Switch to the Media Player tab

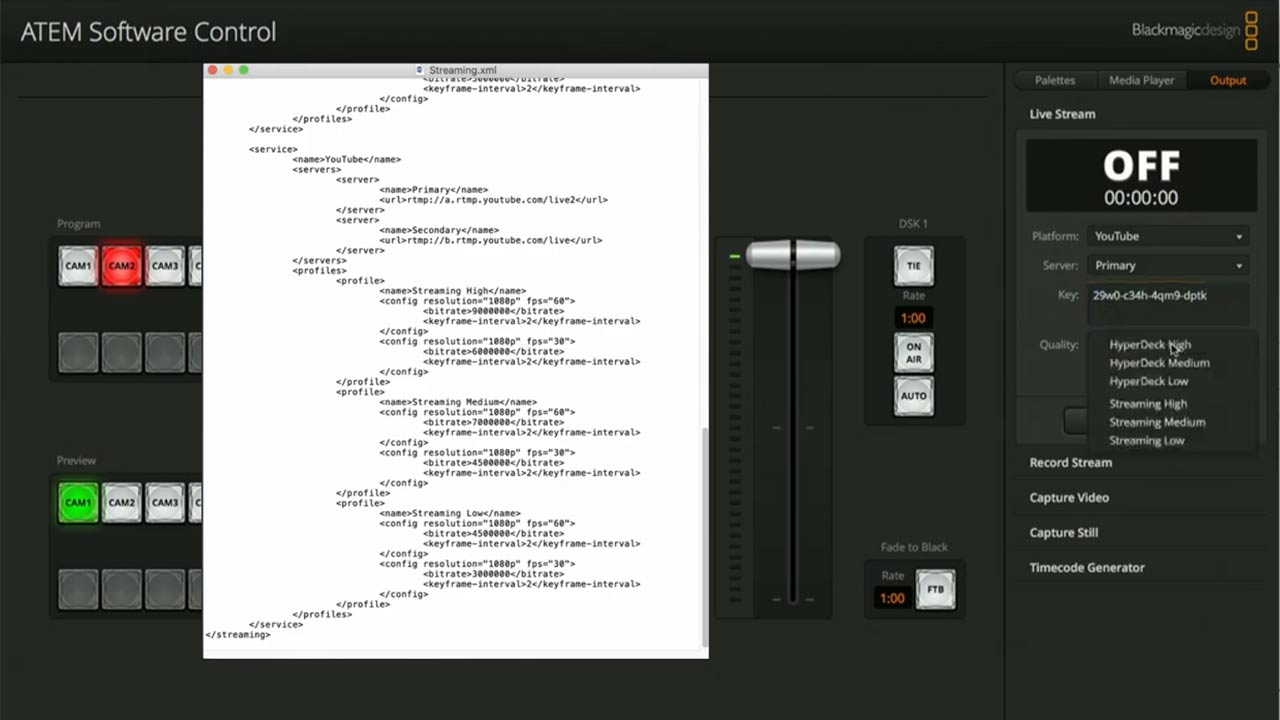[x=1141, y=80]
